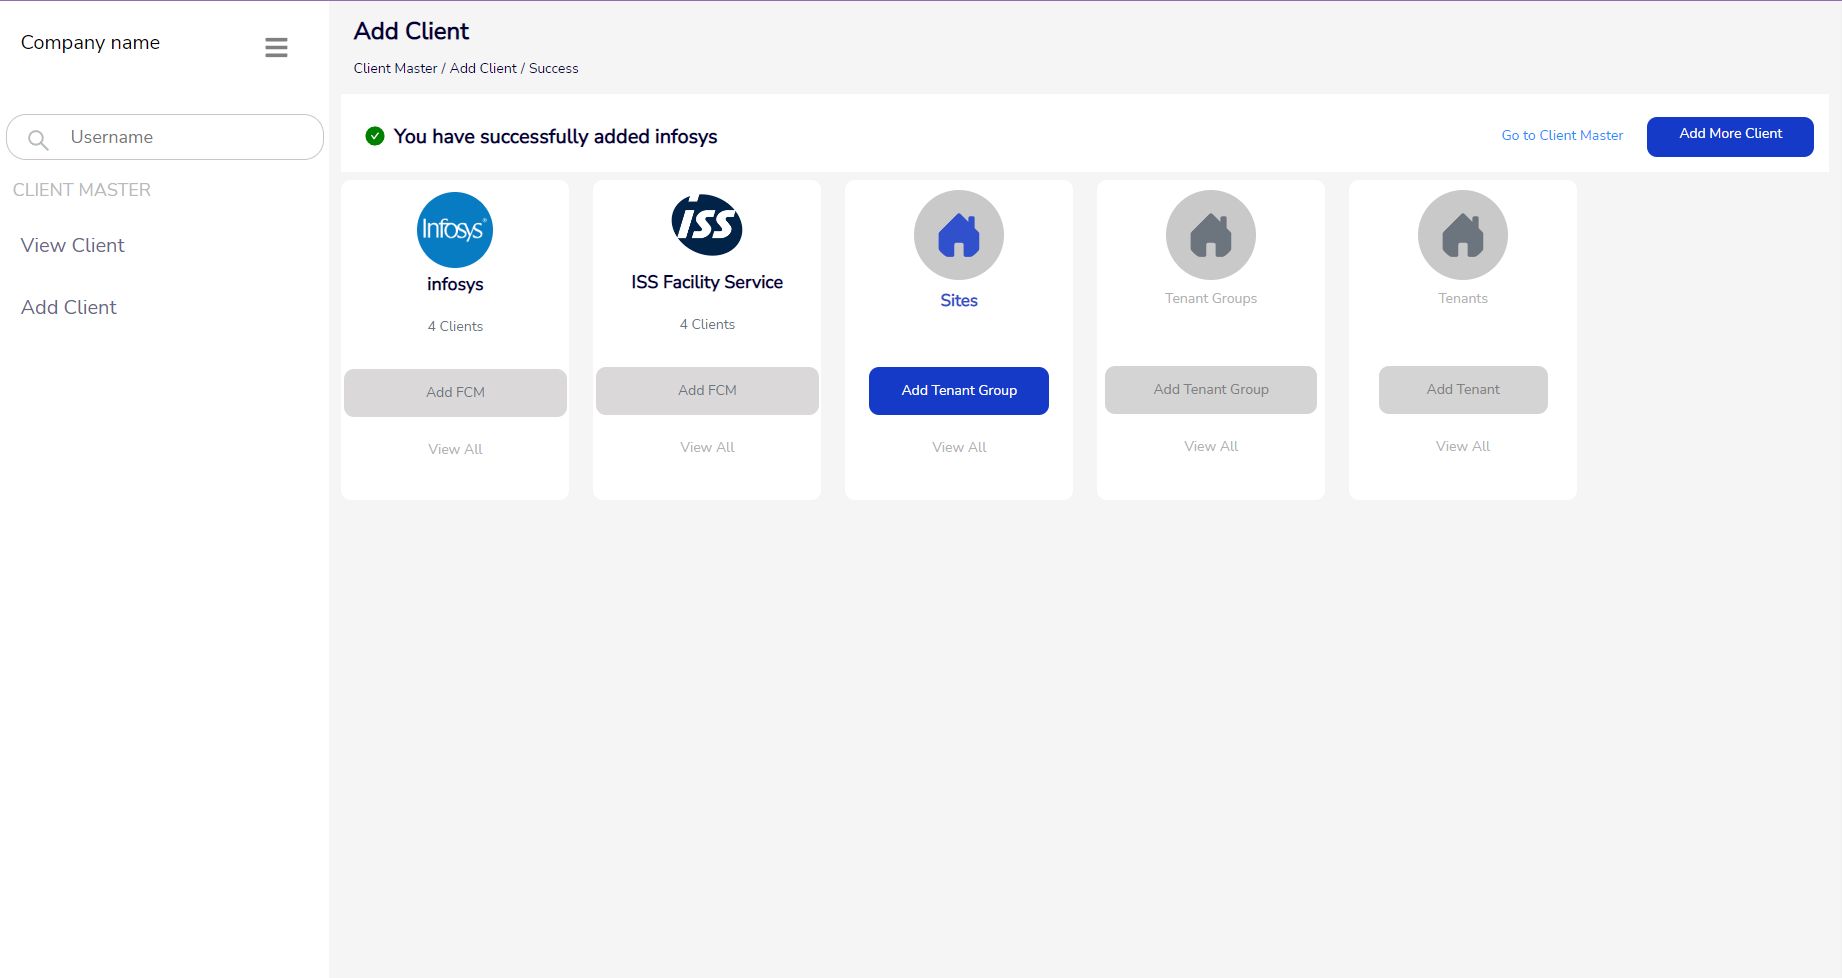Screen dimensions: 1842x978
Task: Click View All in ISS Facility Service card
Action: pyautogui.click(x=707, y=447)
